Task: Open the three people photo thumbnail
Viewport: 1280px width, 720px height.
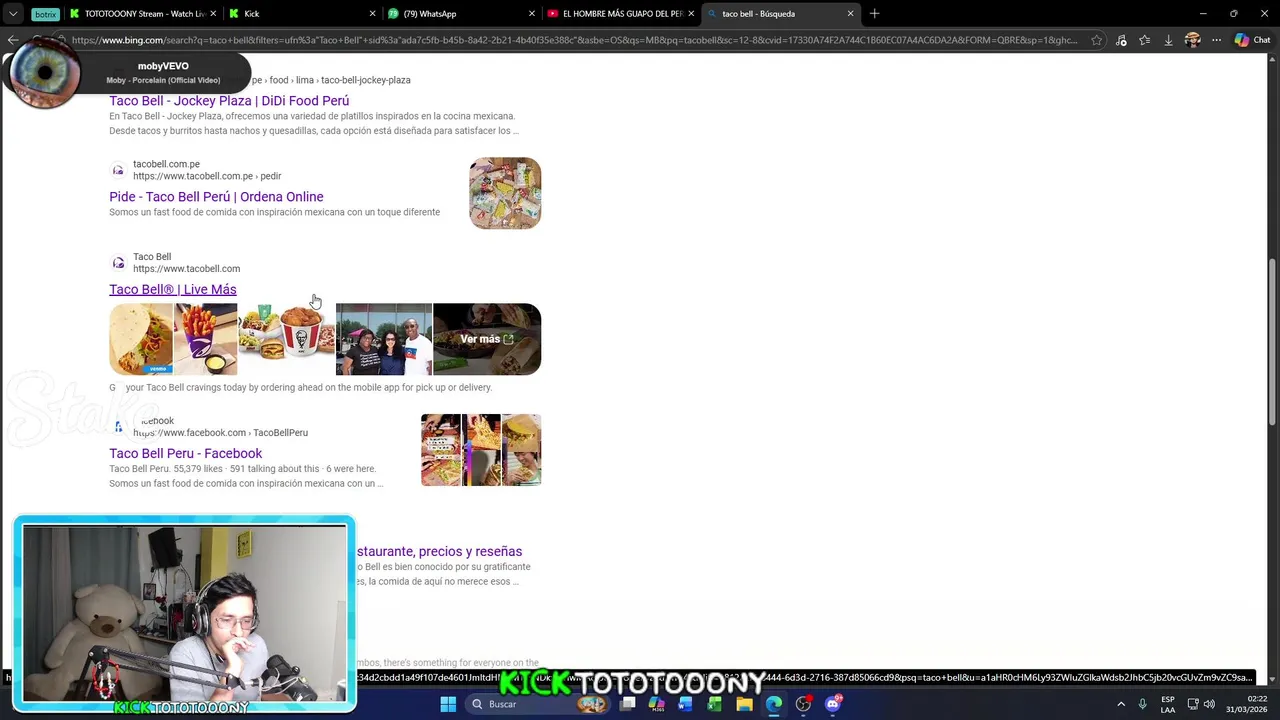Action: (384, 339)
